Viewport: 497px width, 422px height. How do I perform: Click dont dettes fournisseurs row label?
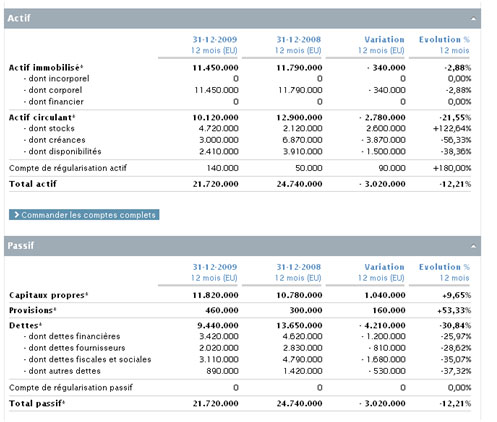click(74, 348)
